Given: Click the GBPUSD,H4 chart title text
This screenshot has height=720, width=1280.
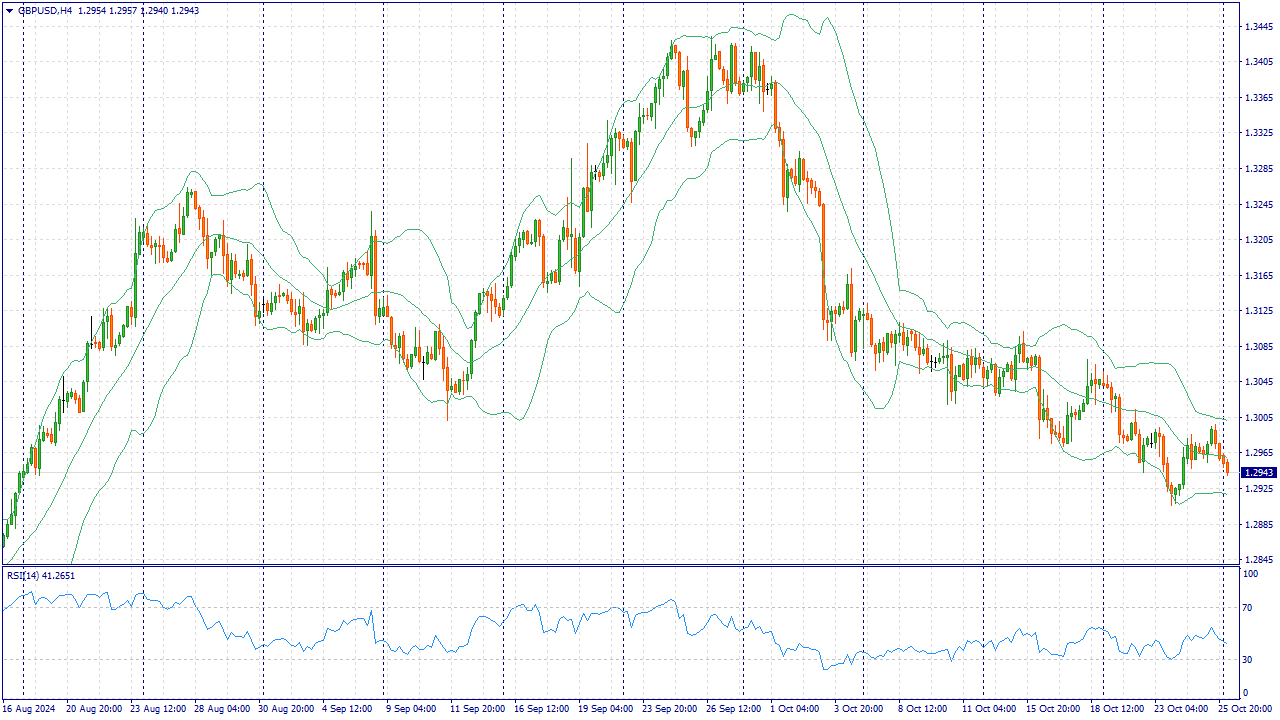Looking at the screenshot, I should (45, 10).
